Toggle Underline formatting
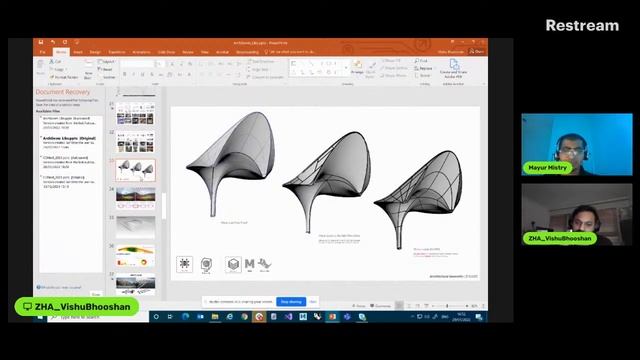This screenshot has width=640, height=360. 142,74
